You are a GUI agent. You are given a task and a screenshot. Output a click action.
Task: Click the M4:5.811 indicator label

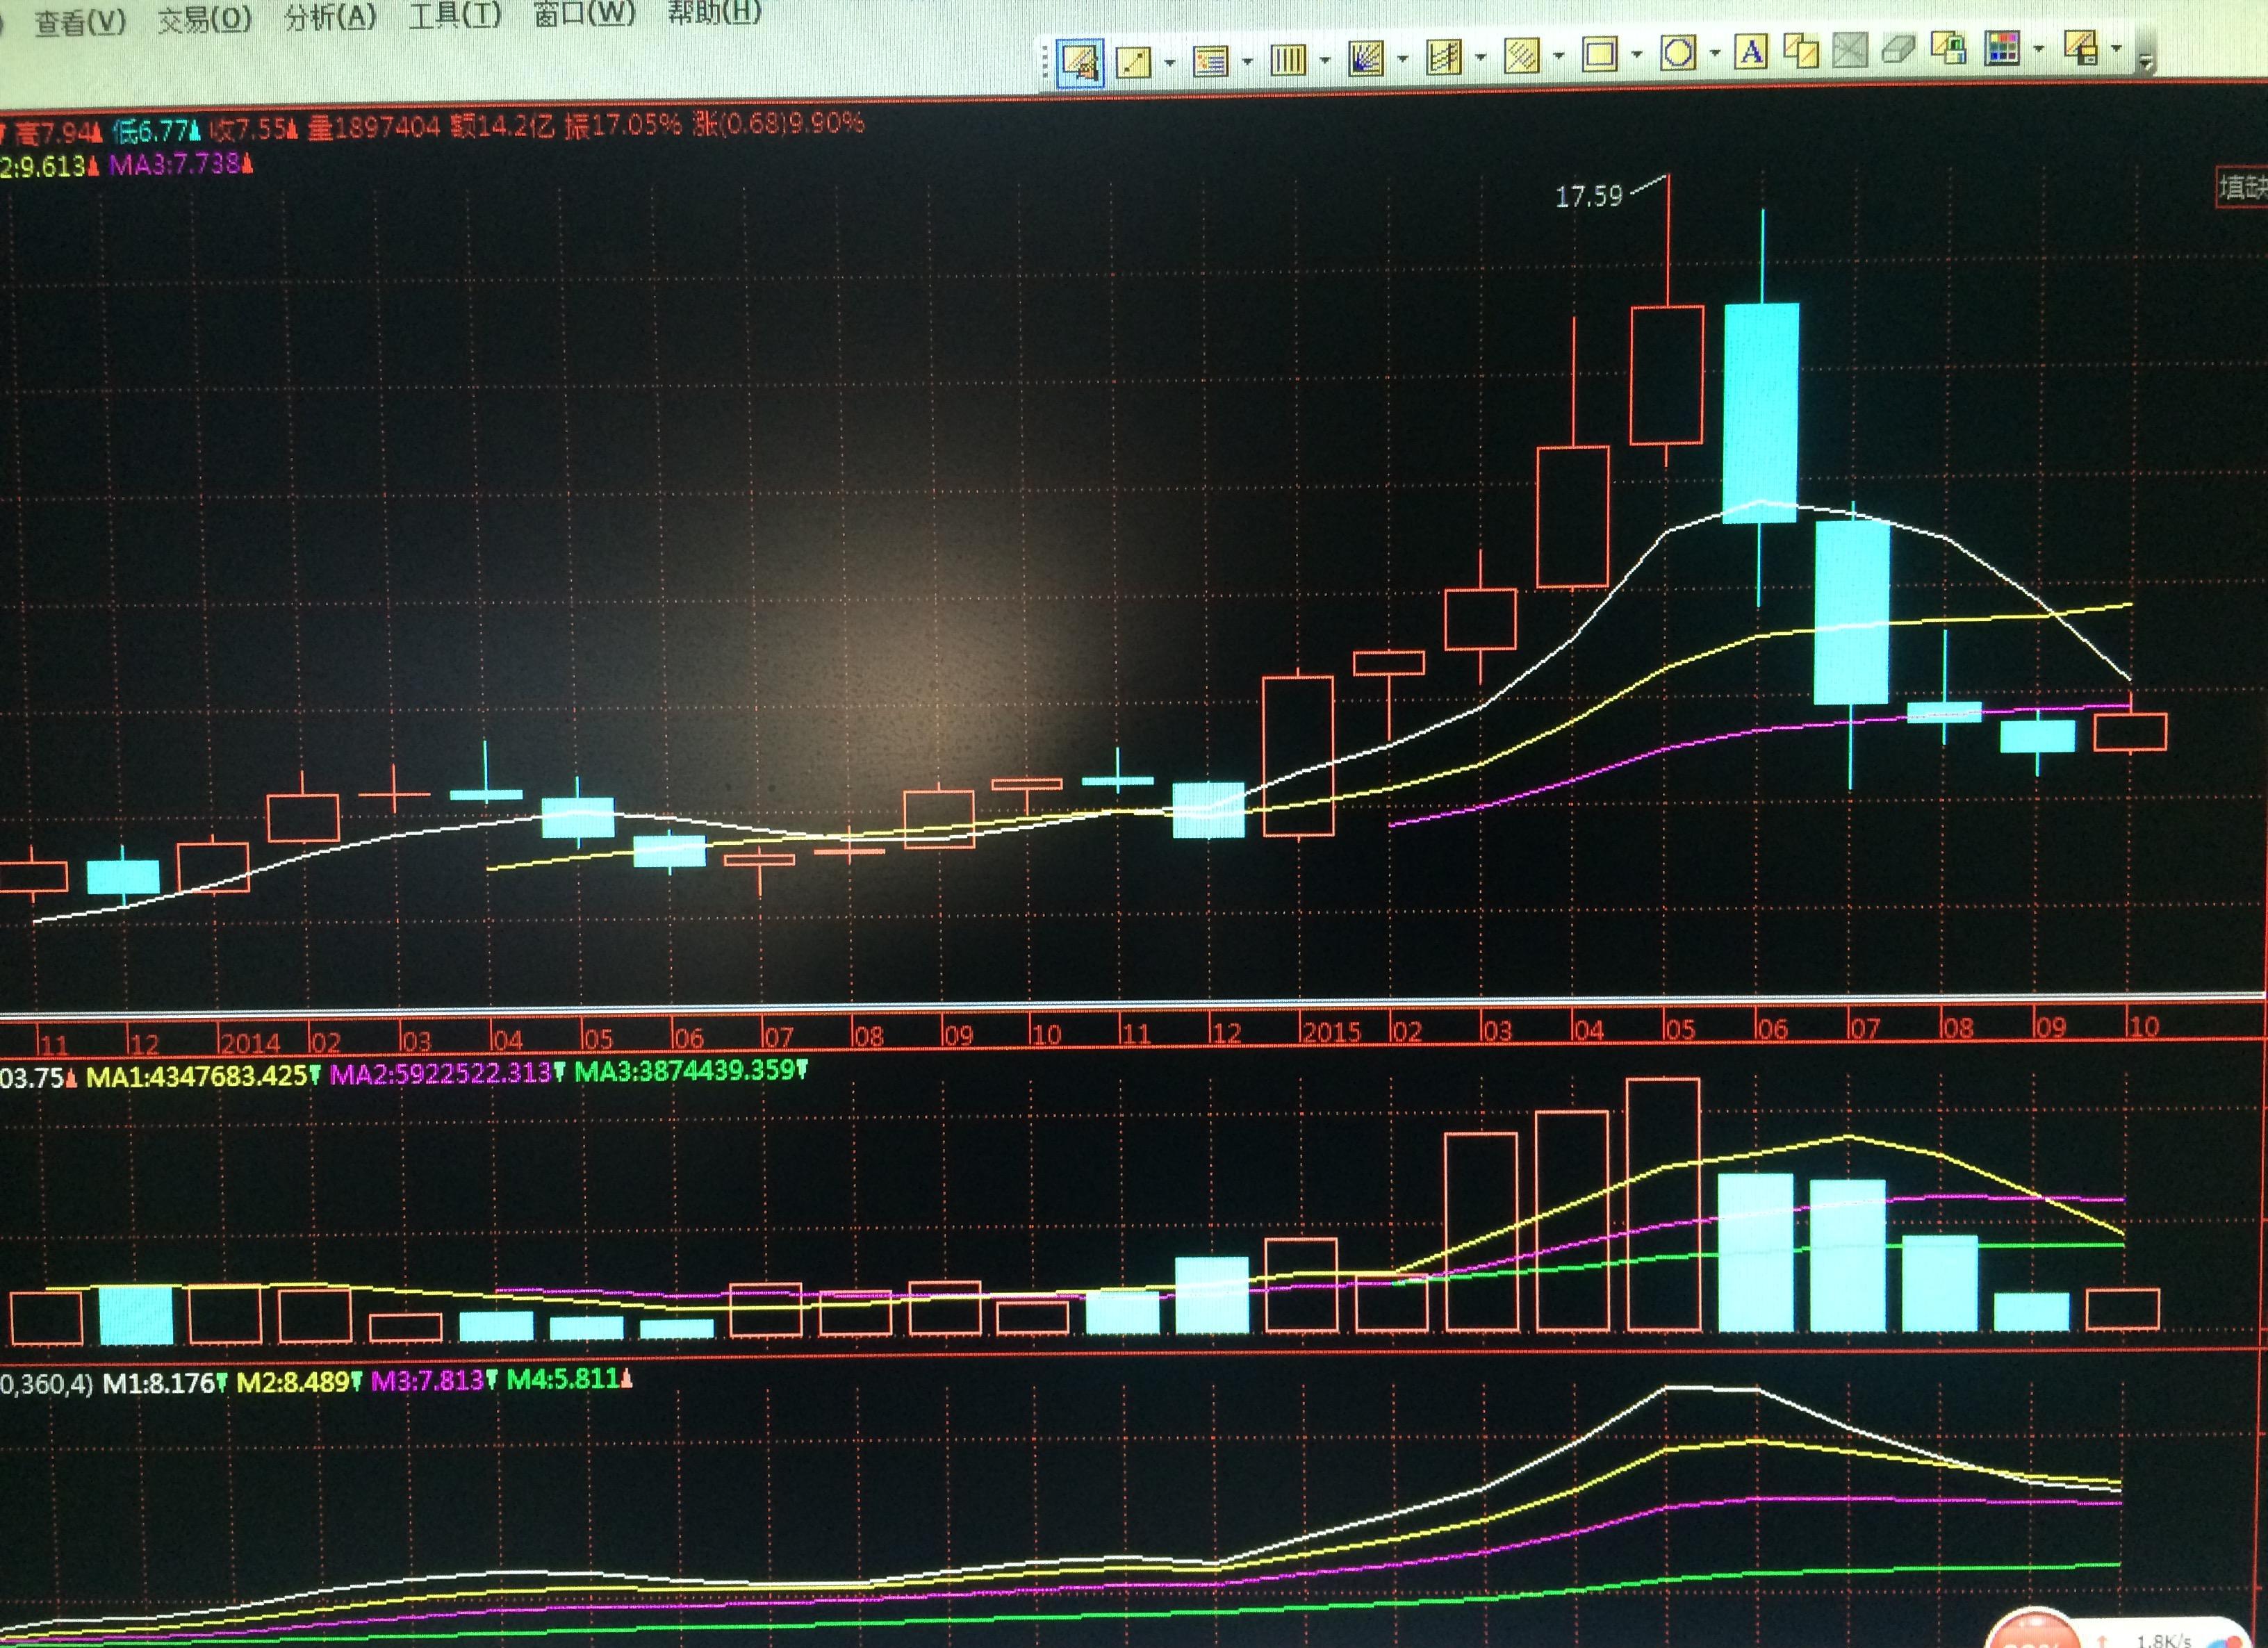(x=569, y=1379)
